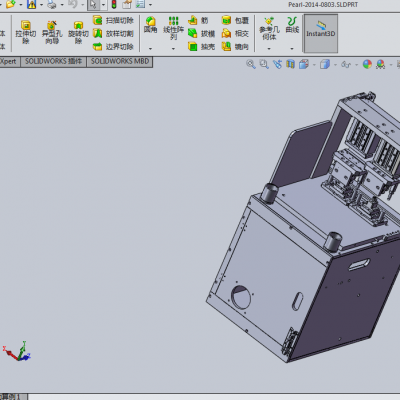Viewport: 400px width, 400px height.
Task: Select the Extruded Cut (拉伸切除) tool
Action: 26,32
